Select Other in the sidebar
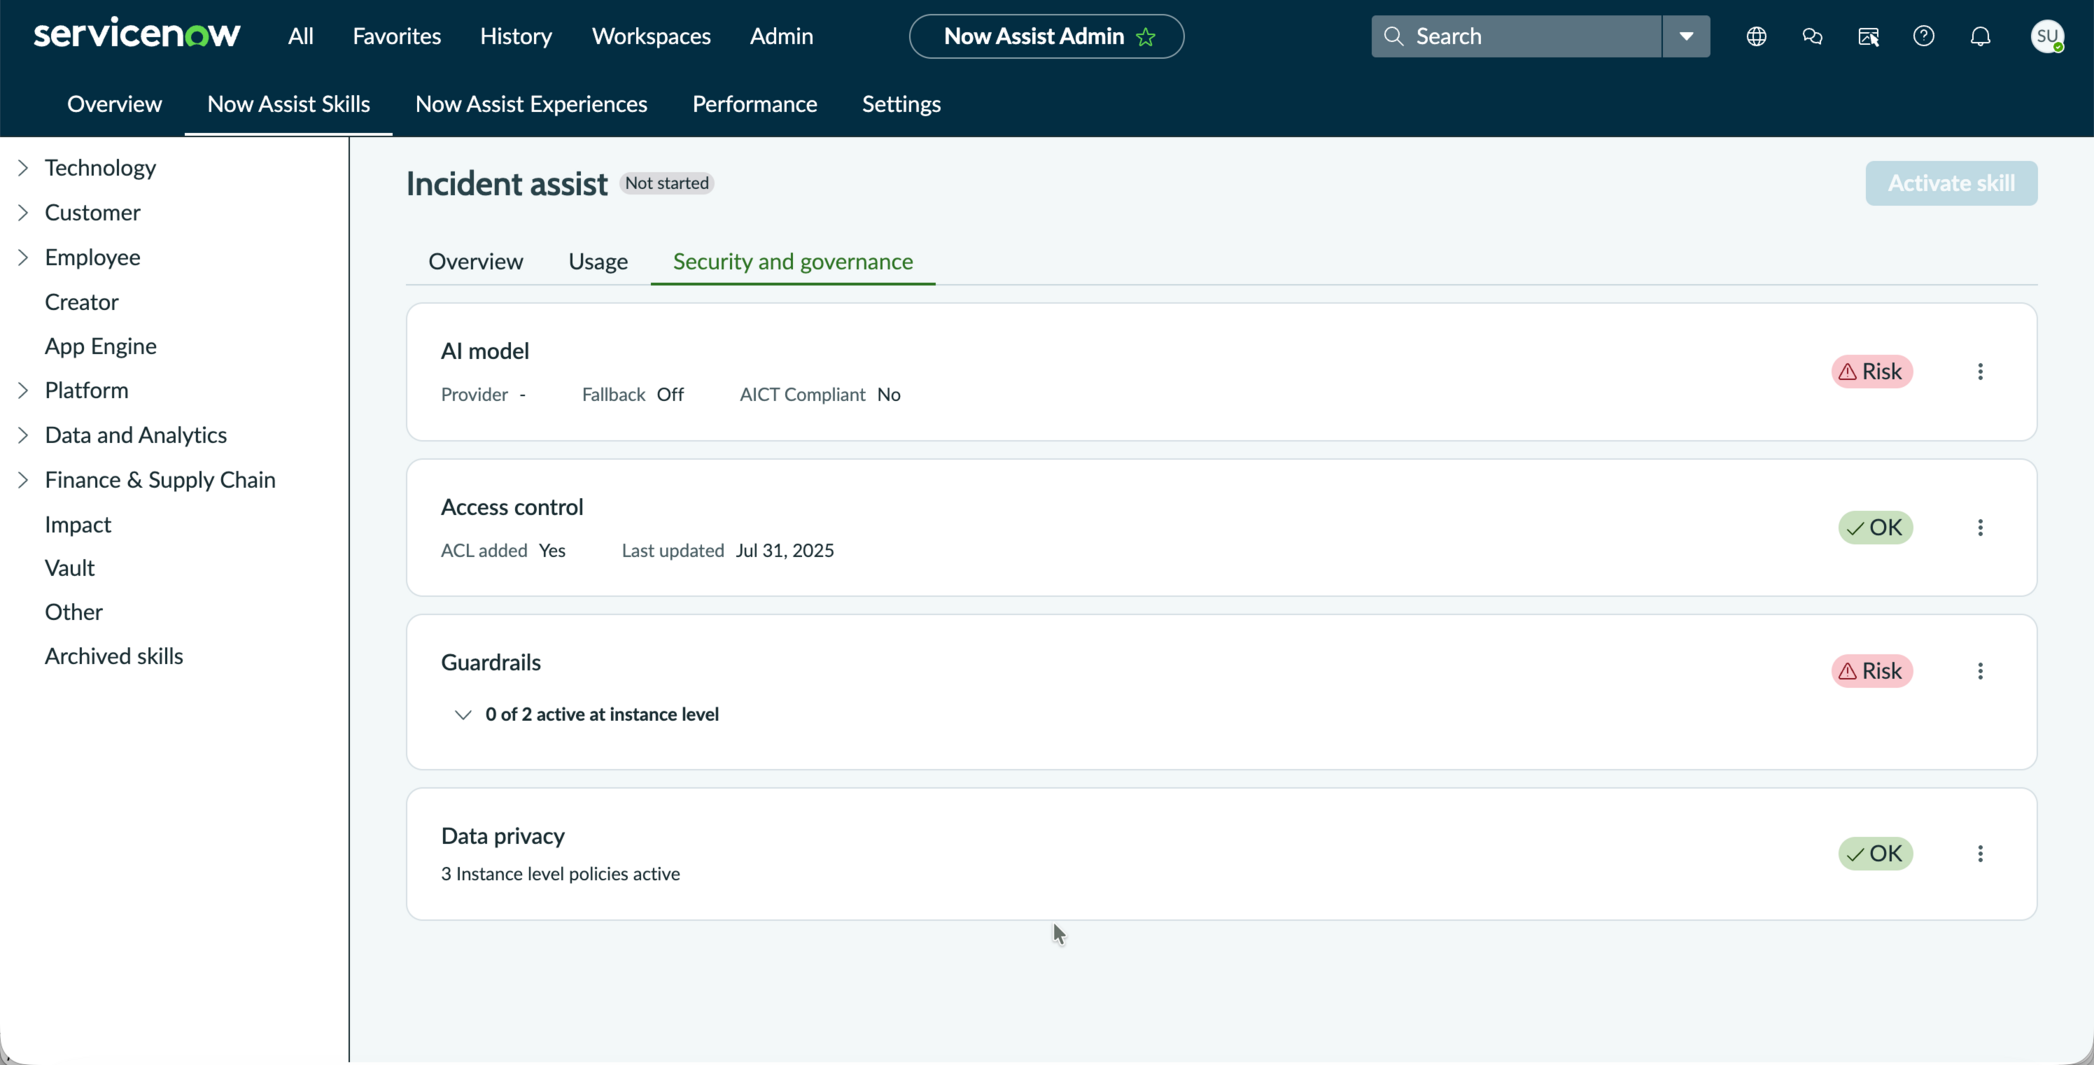The height and width of the screenshot is (1065, 2094). [73, 612]
